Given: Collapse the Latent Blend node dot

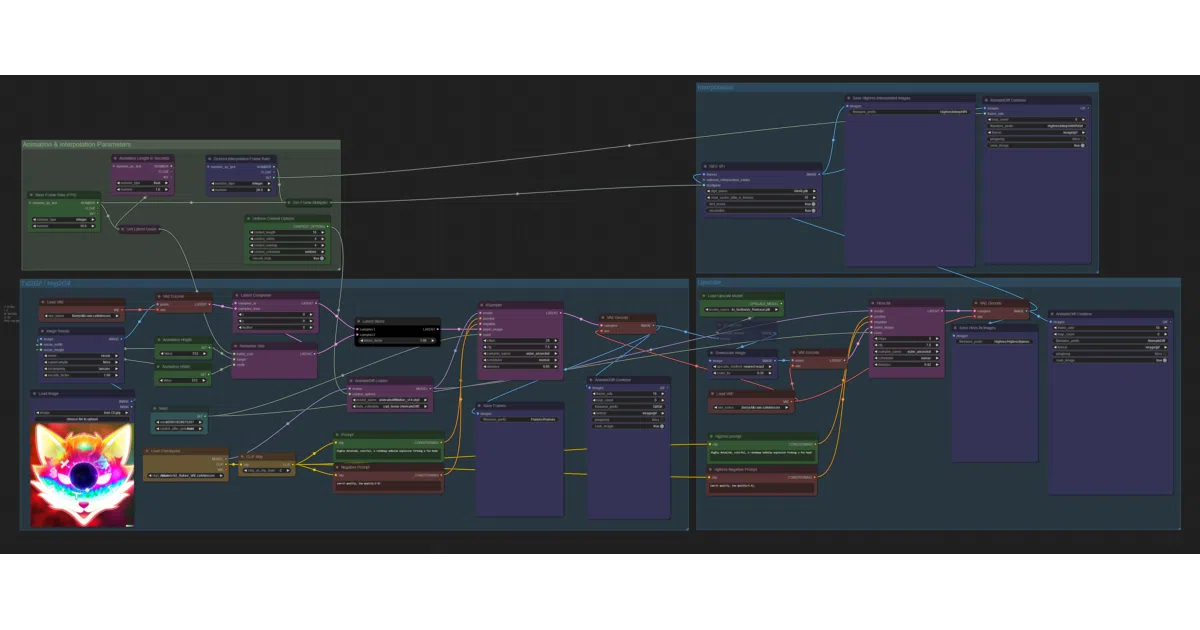Looking at the screenshot, I should click(x=359, y=321).
